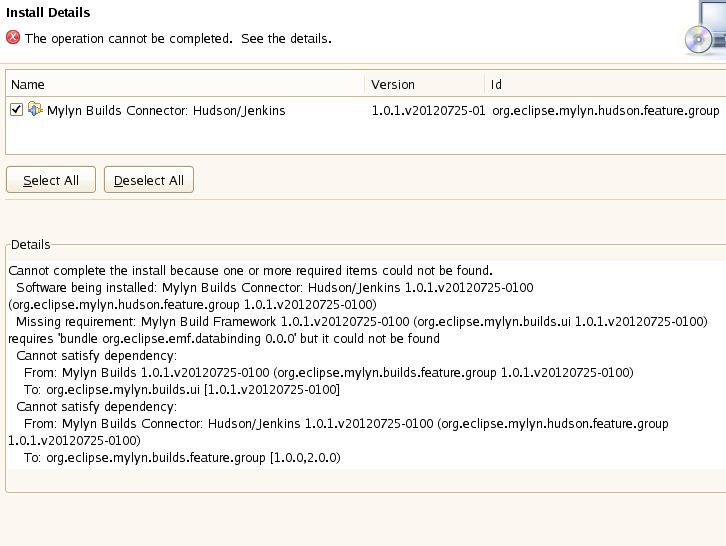Click 'To: org.eclipse.mylyn.builds.feature.group [1.0.0,2.0.0)' line
The width and height of the screenshot is (726, 546).
point(182,458)
